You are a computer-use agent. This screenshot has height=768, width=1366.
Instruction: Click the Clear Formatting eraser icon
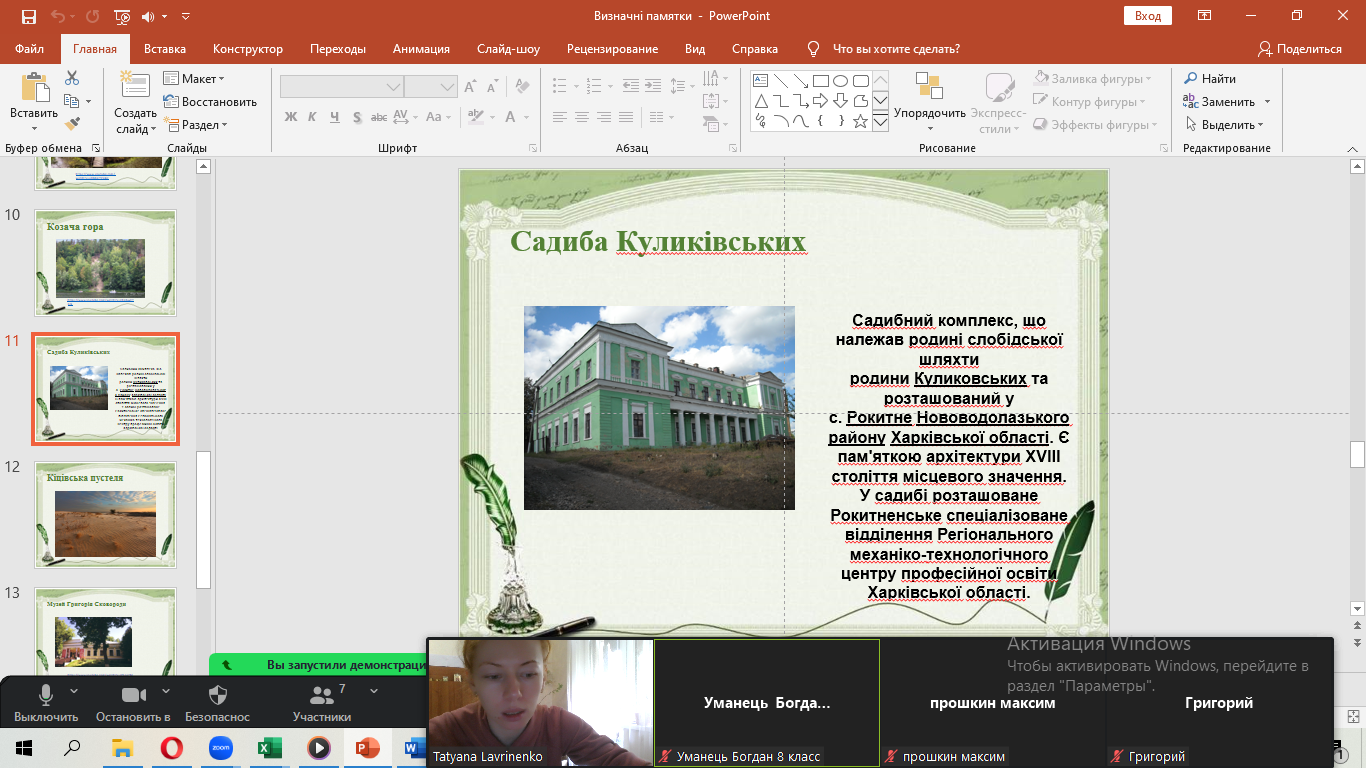520,87
